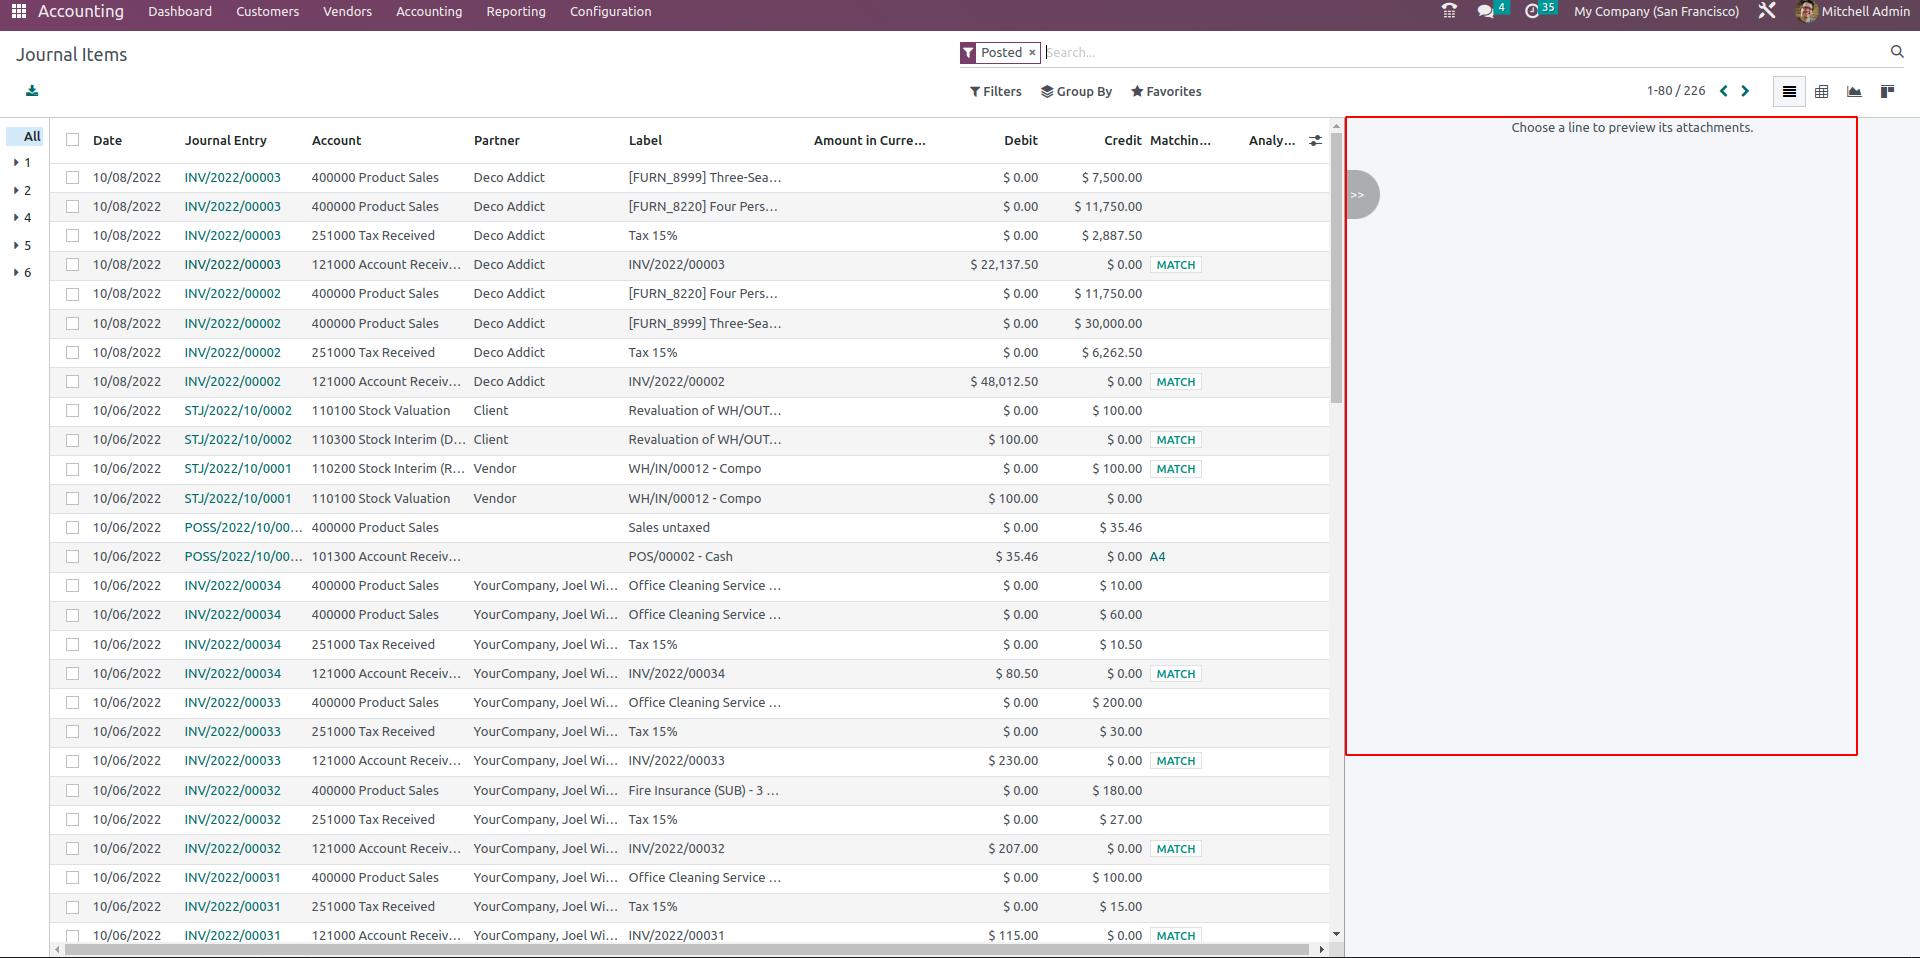Open matching number A4 link
The width and height of the screenshot is (1920, 958).
[x=1157, y=556]
